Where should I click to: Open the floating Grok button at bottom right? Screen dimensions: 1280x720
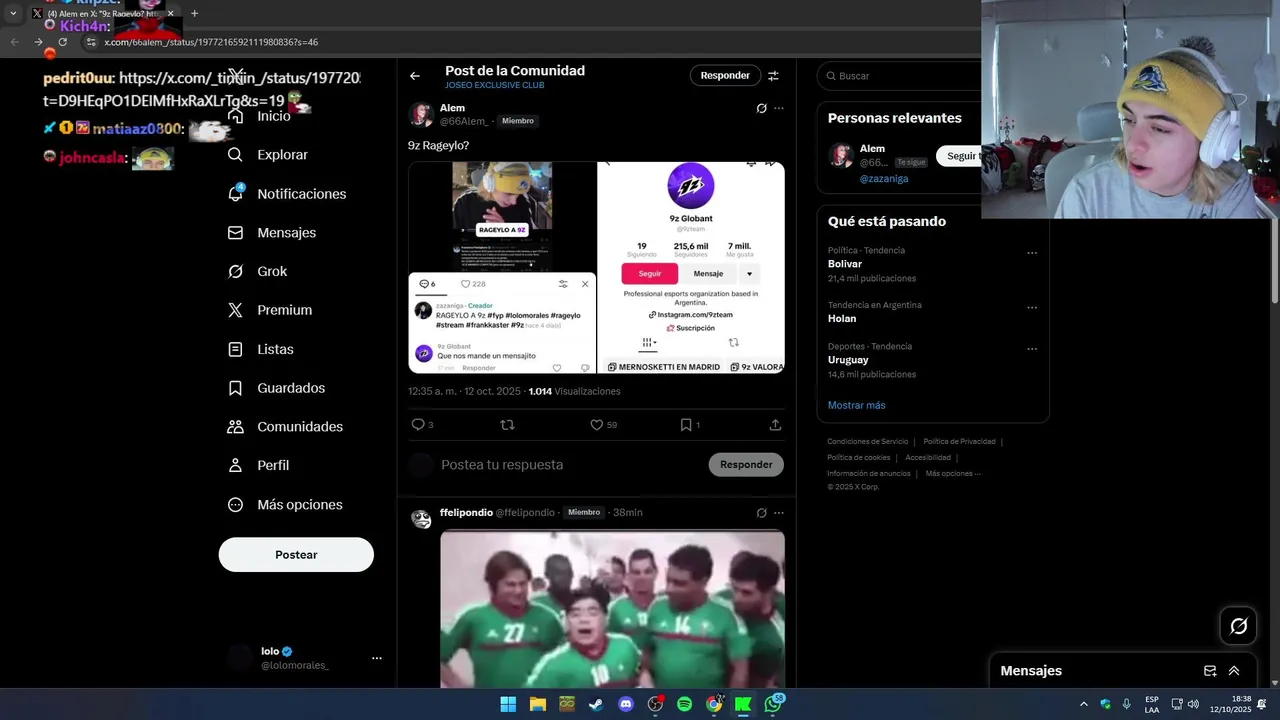point(1238,626)
